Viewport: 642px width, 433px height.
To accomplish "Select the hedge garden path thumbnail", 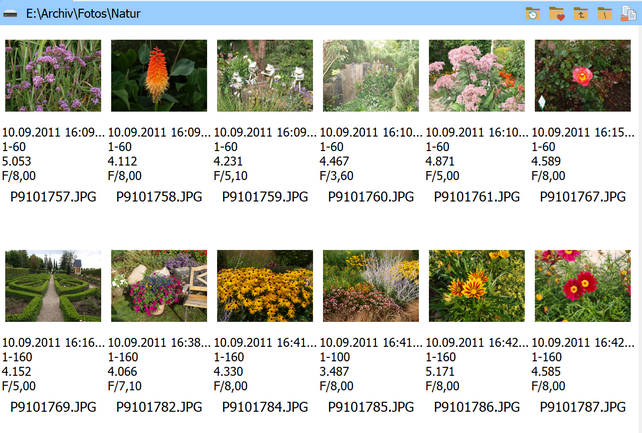I will [53, 285].
